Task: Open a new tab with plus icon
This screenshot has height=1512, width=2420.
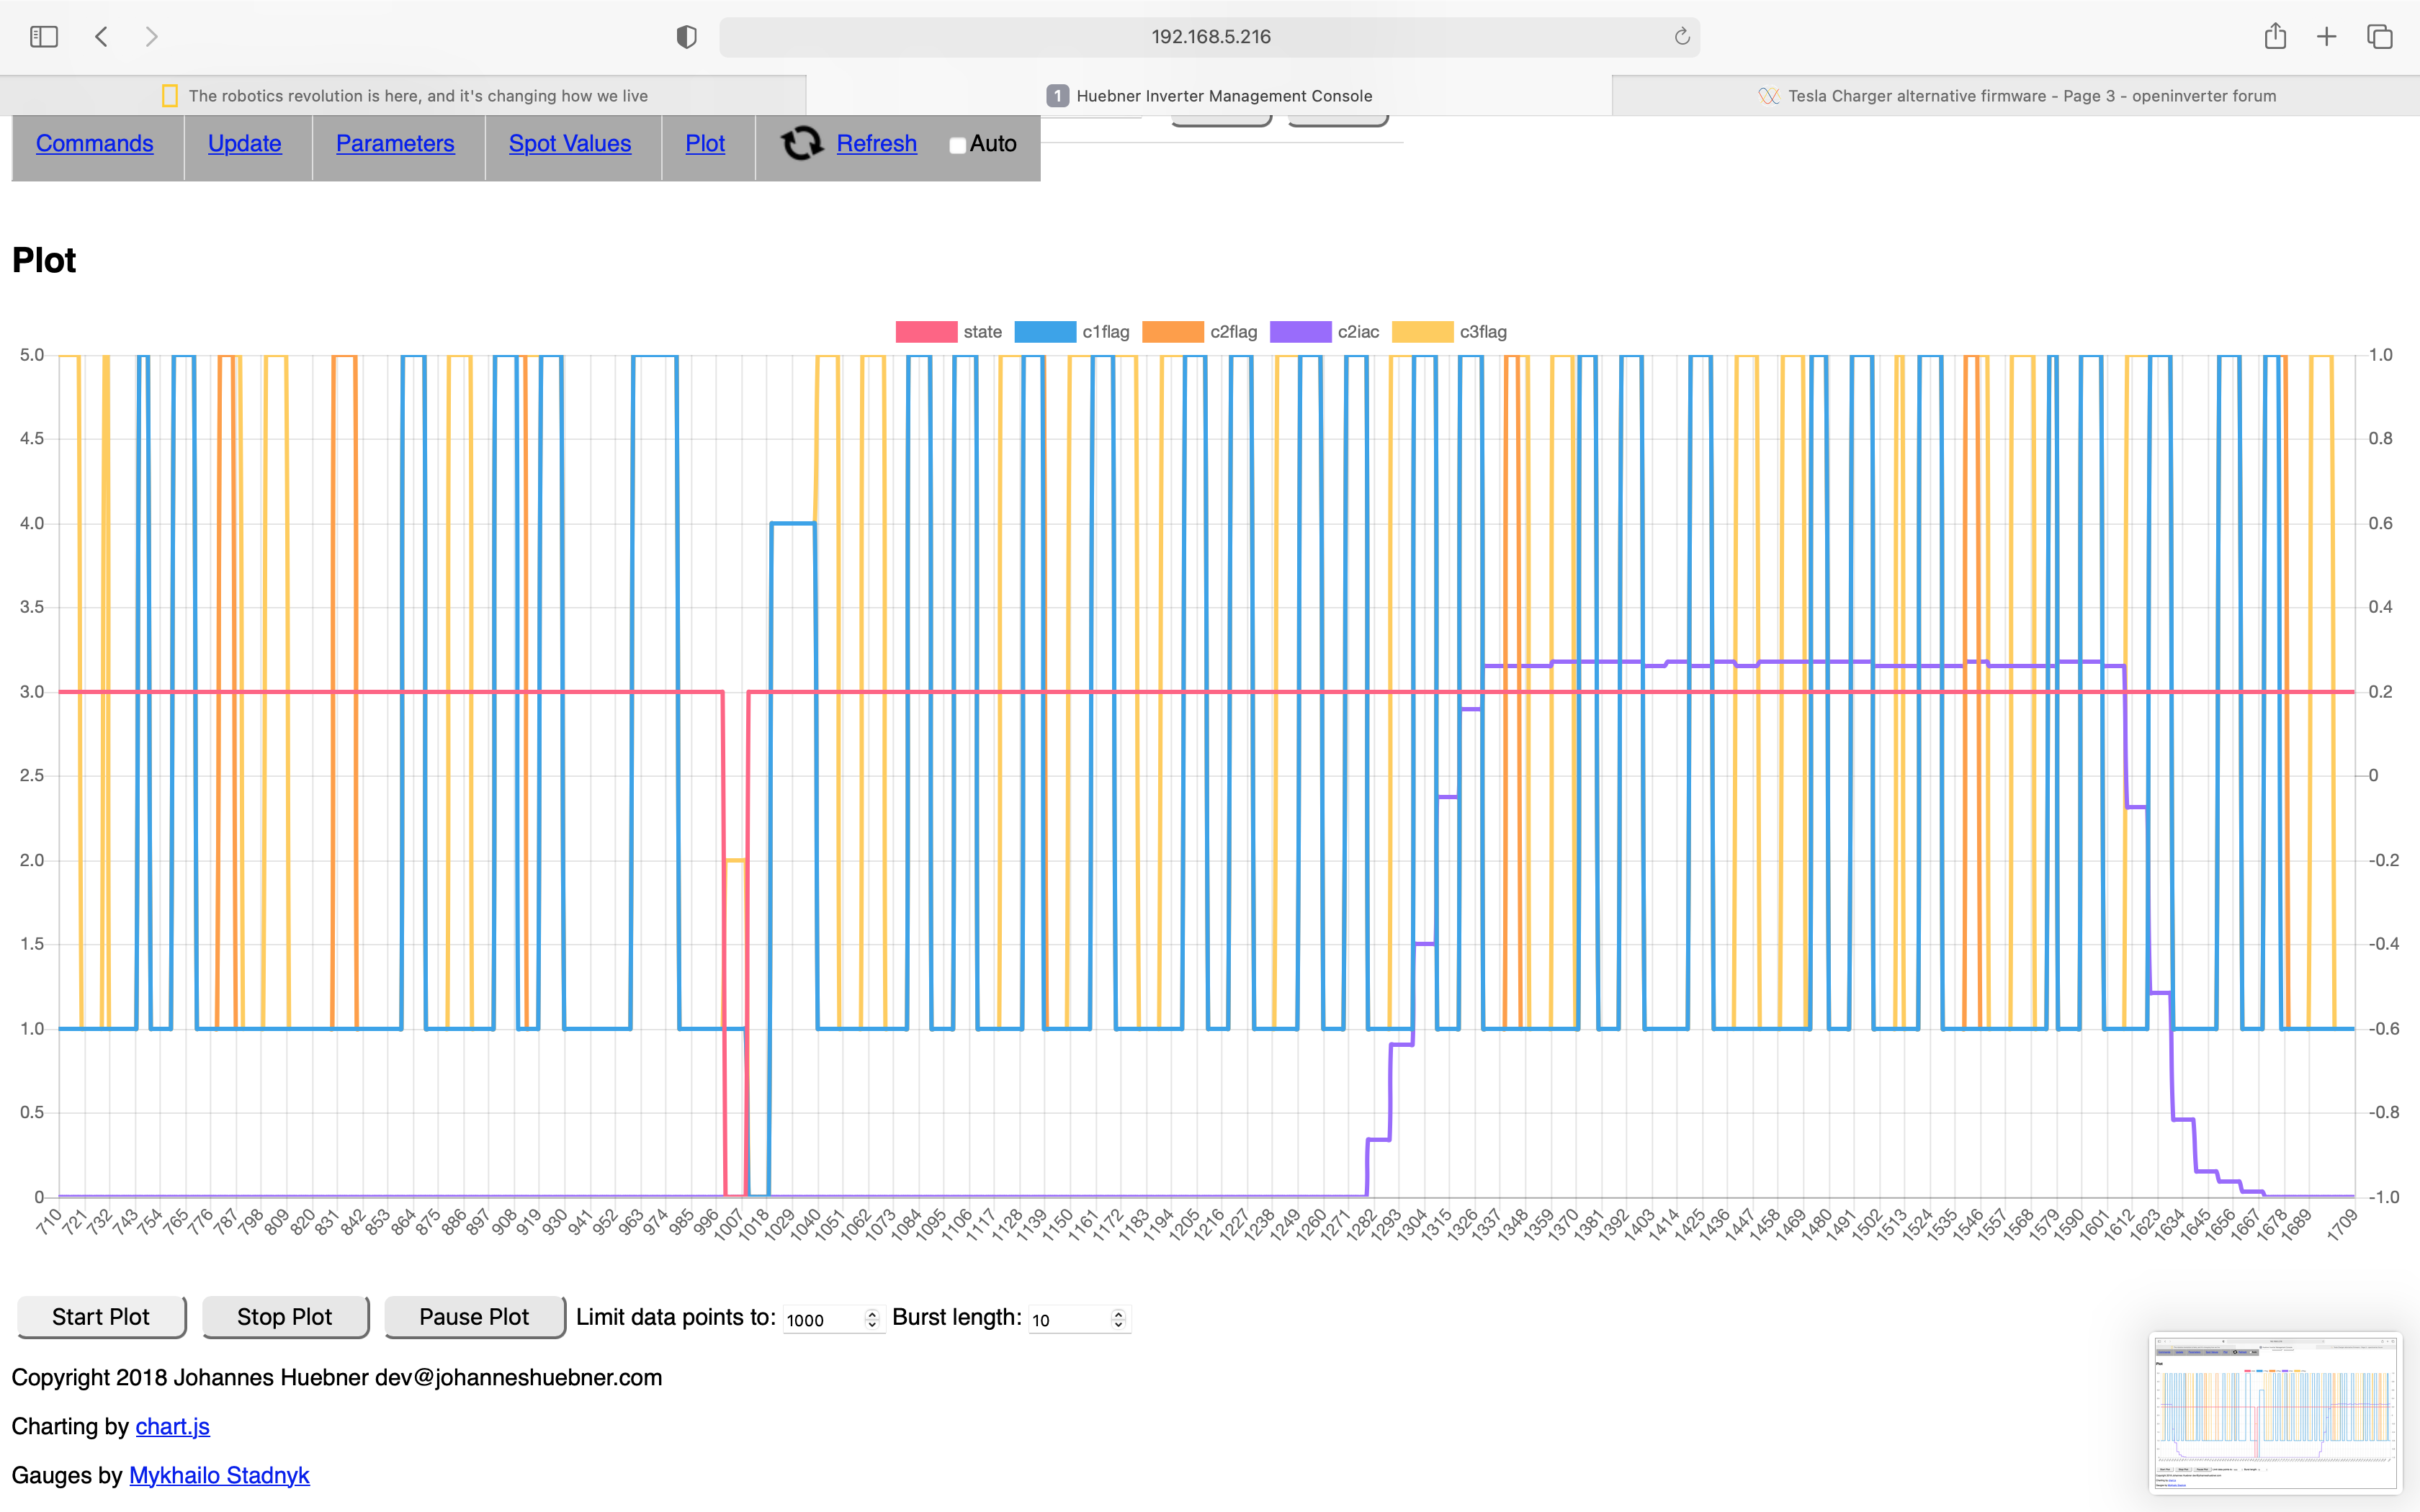Action: coord(2327,37)
